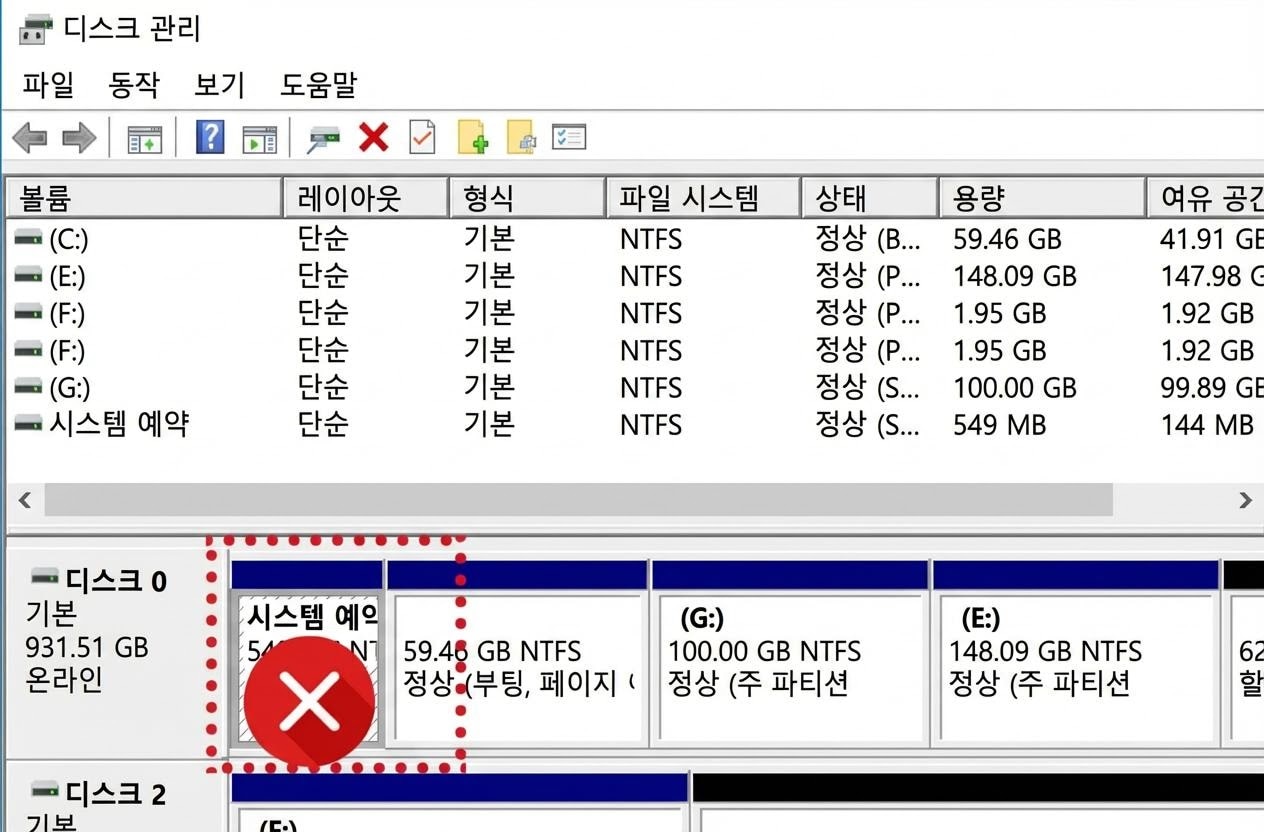Click the right arrow of the horizontal scrollbar
The height and width of the screenshot is (832, 1264).
tap(1245, 500)
